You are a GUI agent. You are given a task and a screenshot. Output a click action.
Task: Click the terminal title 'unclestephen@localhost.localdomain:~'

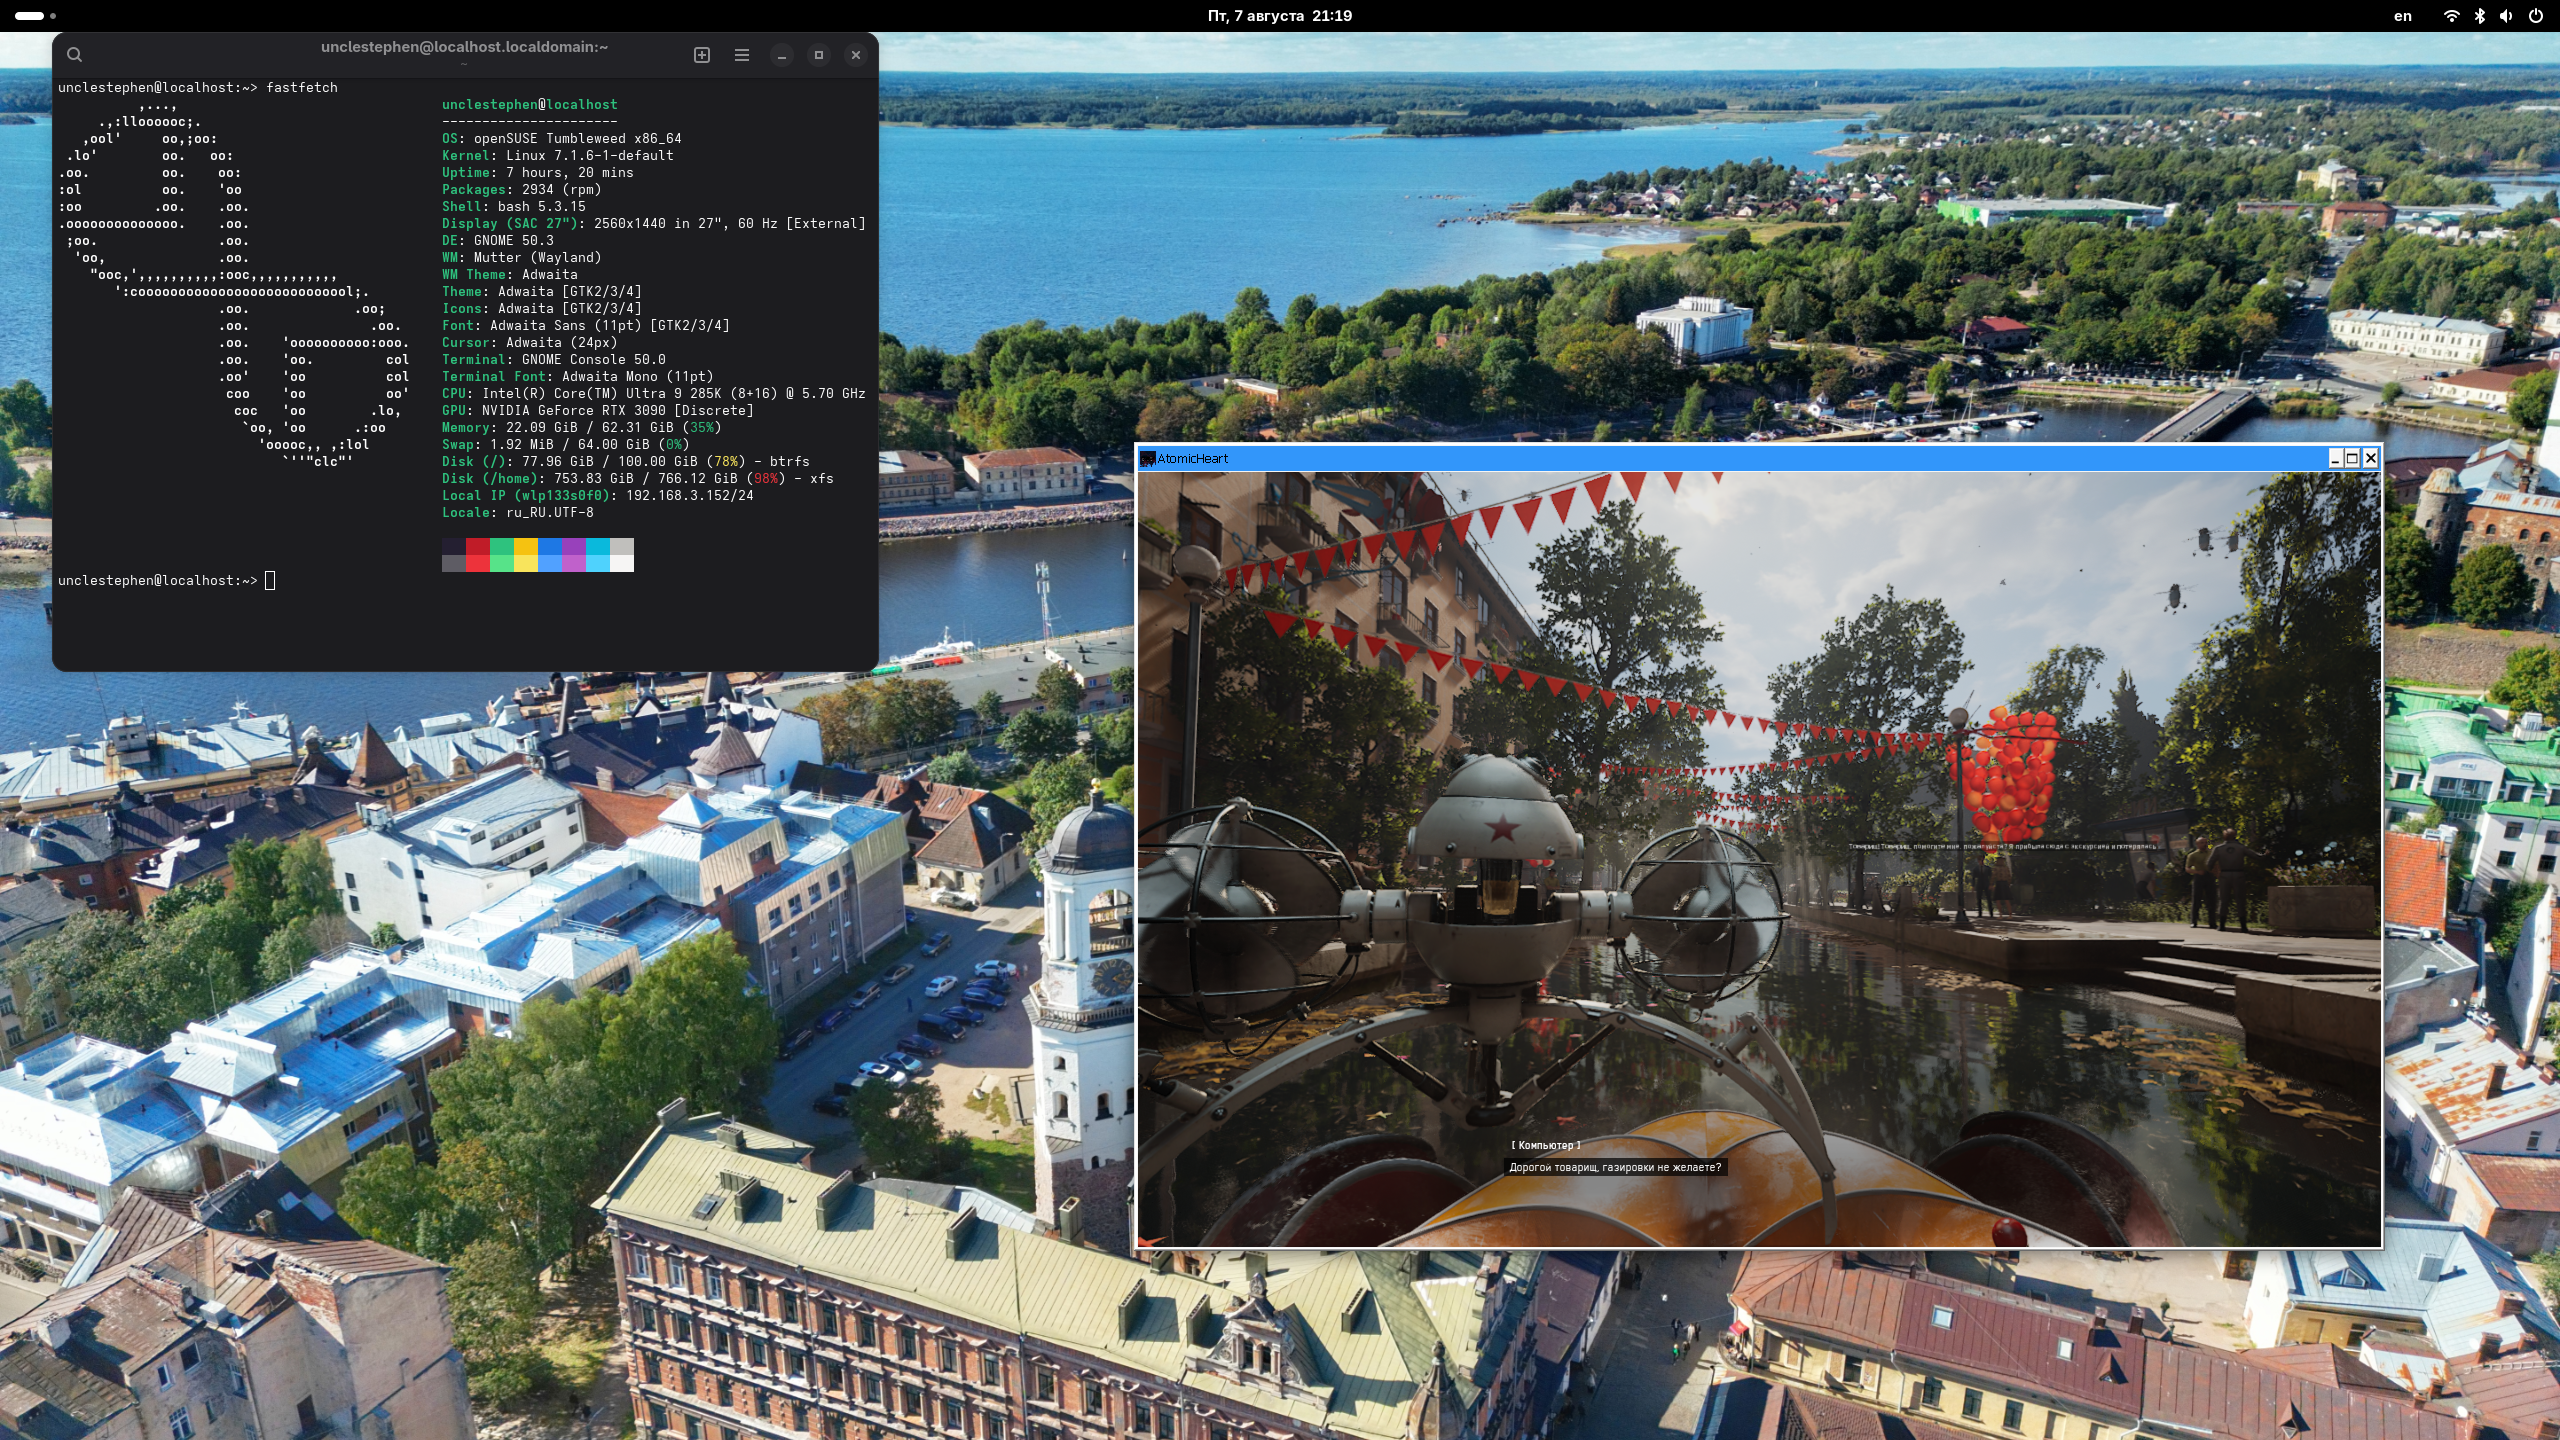click(464, 47)
